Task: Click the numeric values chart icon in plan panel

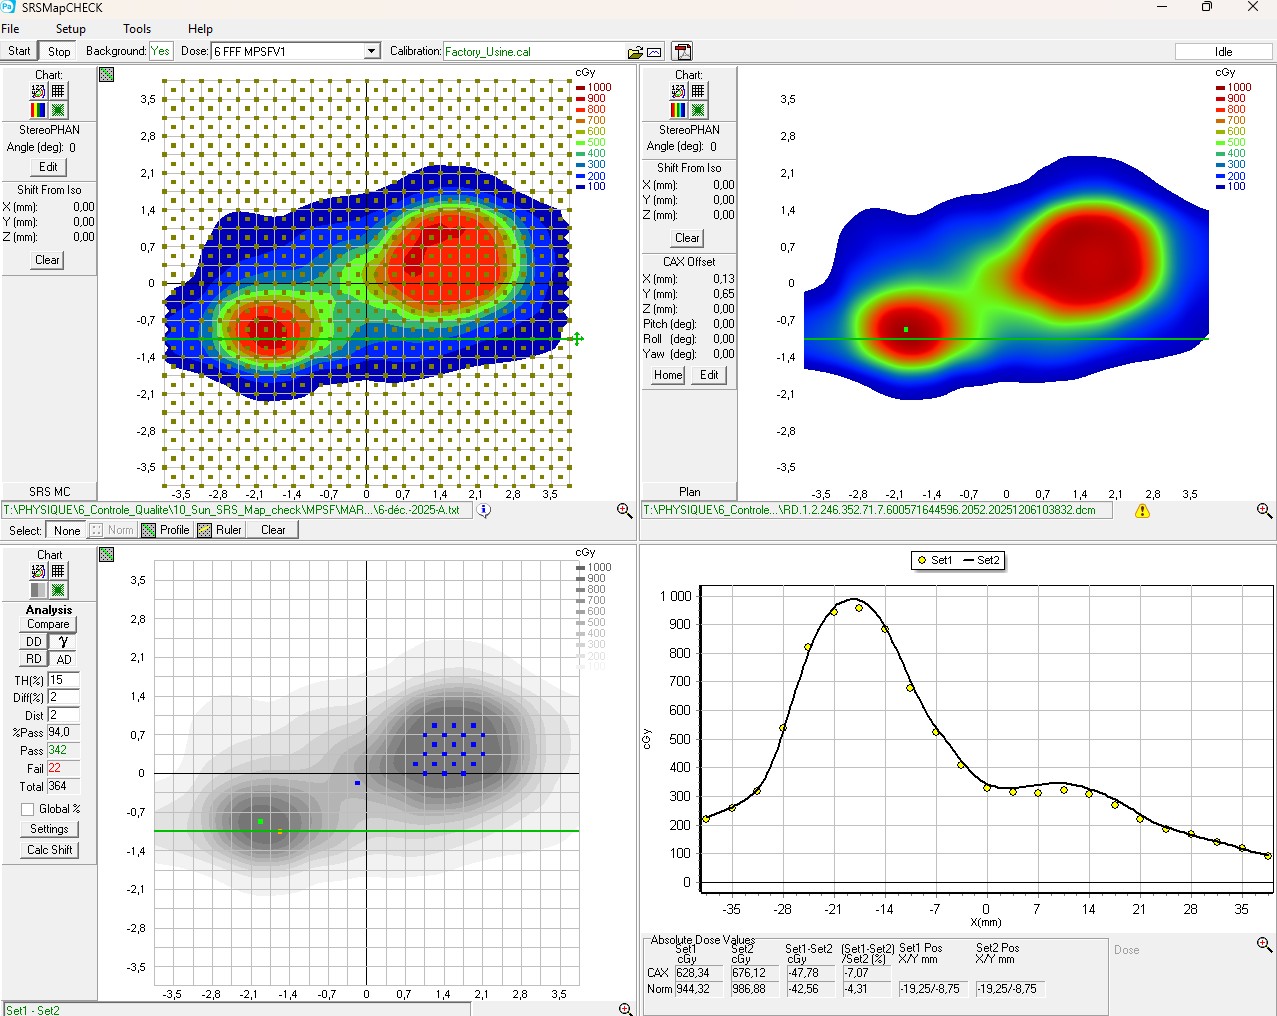Action: [x=678, y=91]
